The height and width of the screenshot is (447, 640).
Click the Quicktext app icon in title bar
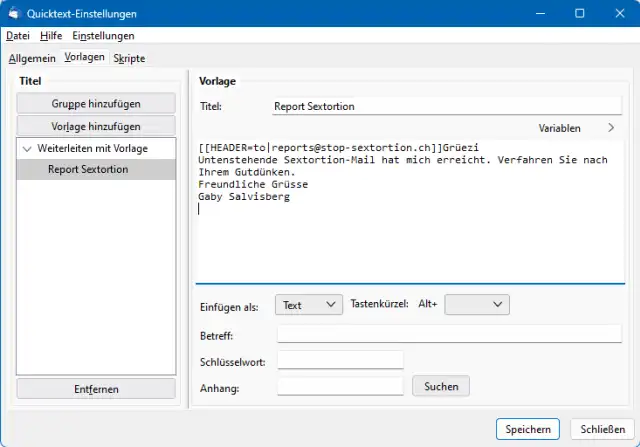(14, 14)
